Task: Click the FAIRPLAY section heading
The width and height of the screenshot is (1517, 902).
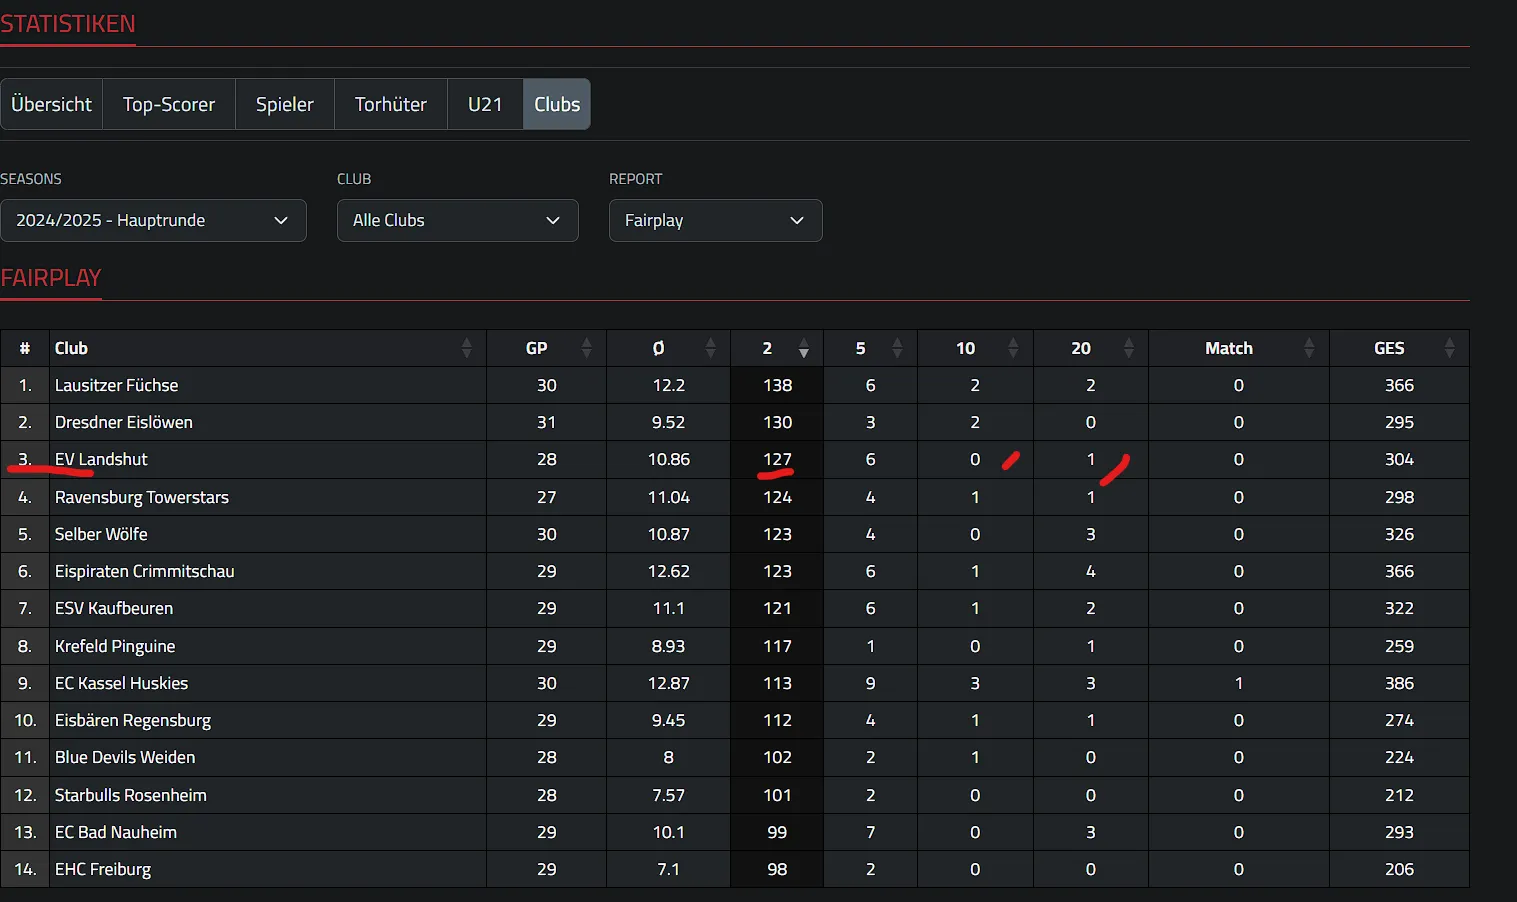Action: [x=51, y=278]
